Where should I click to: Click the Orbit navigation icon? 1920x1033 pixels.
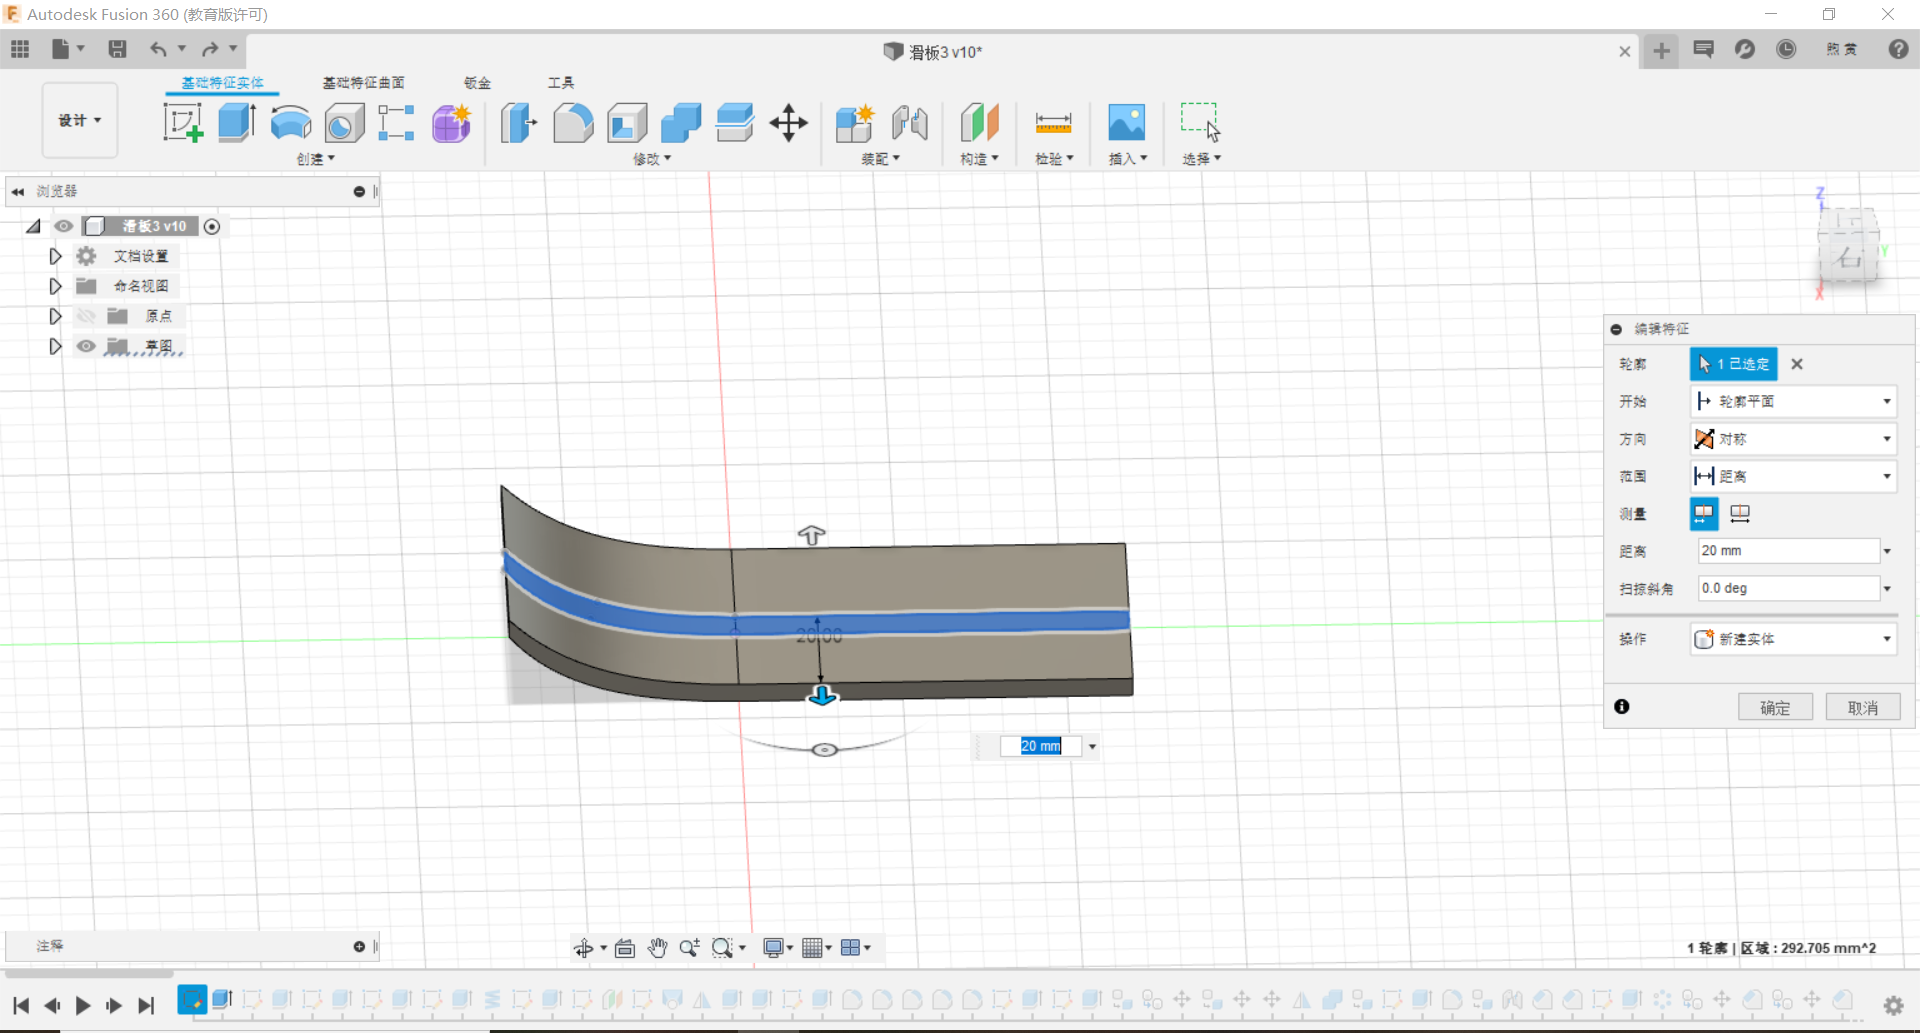(x=584, y=948)
